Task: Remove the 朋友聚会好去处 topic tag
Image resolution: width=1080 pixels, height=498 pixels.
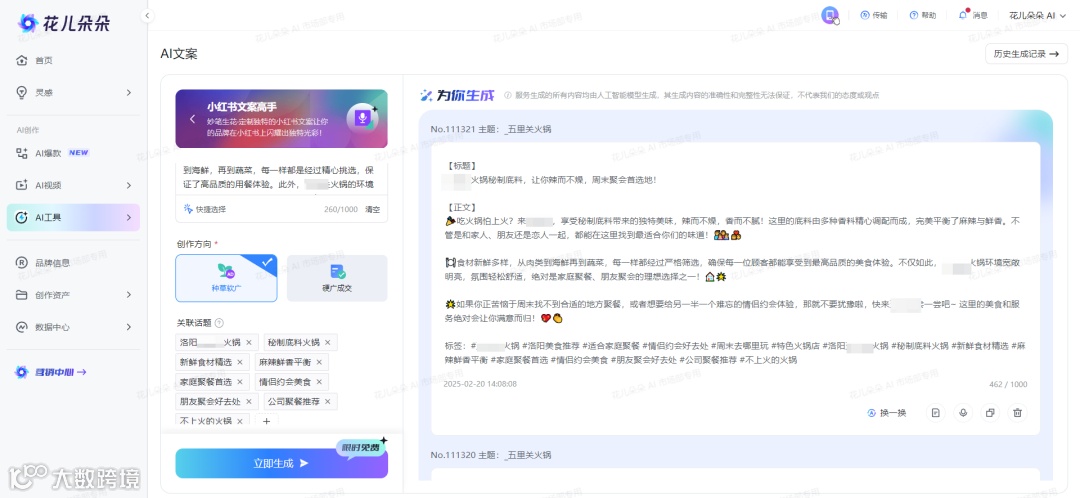Action: pos(249,401)
